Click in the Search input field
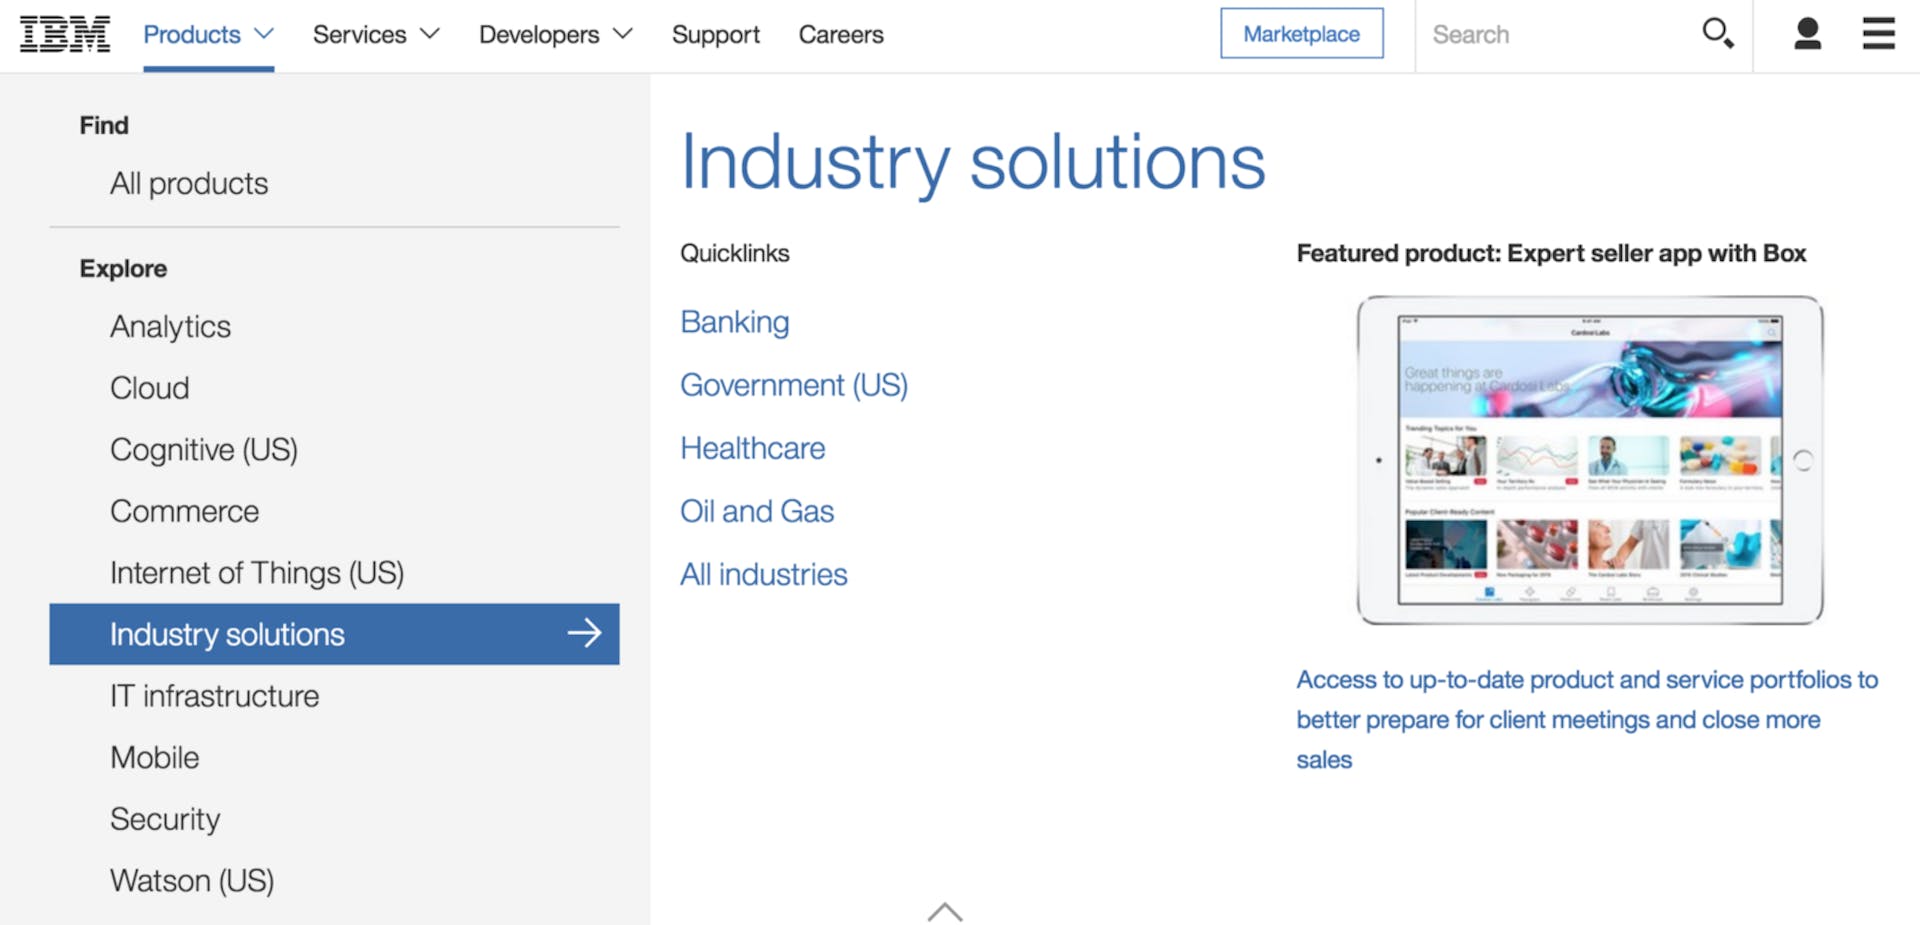The image size is (1920, 925). tap(1555, 34)
